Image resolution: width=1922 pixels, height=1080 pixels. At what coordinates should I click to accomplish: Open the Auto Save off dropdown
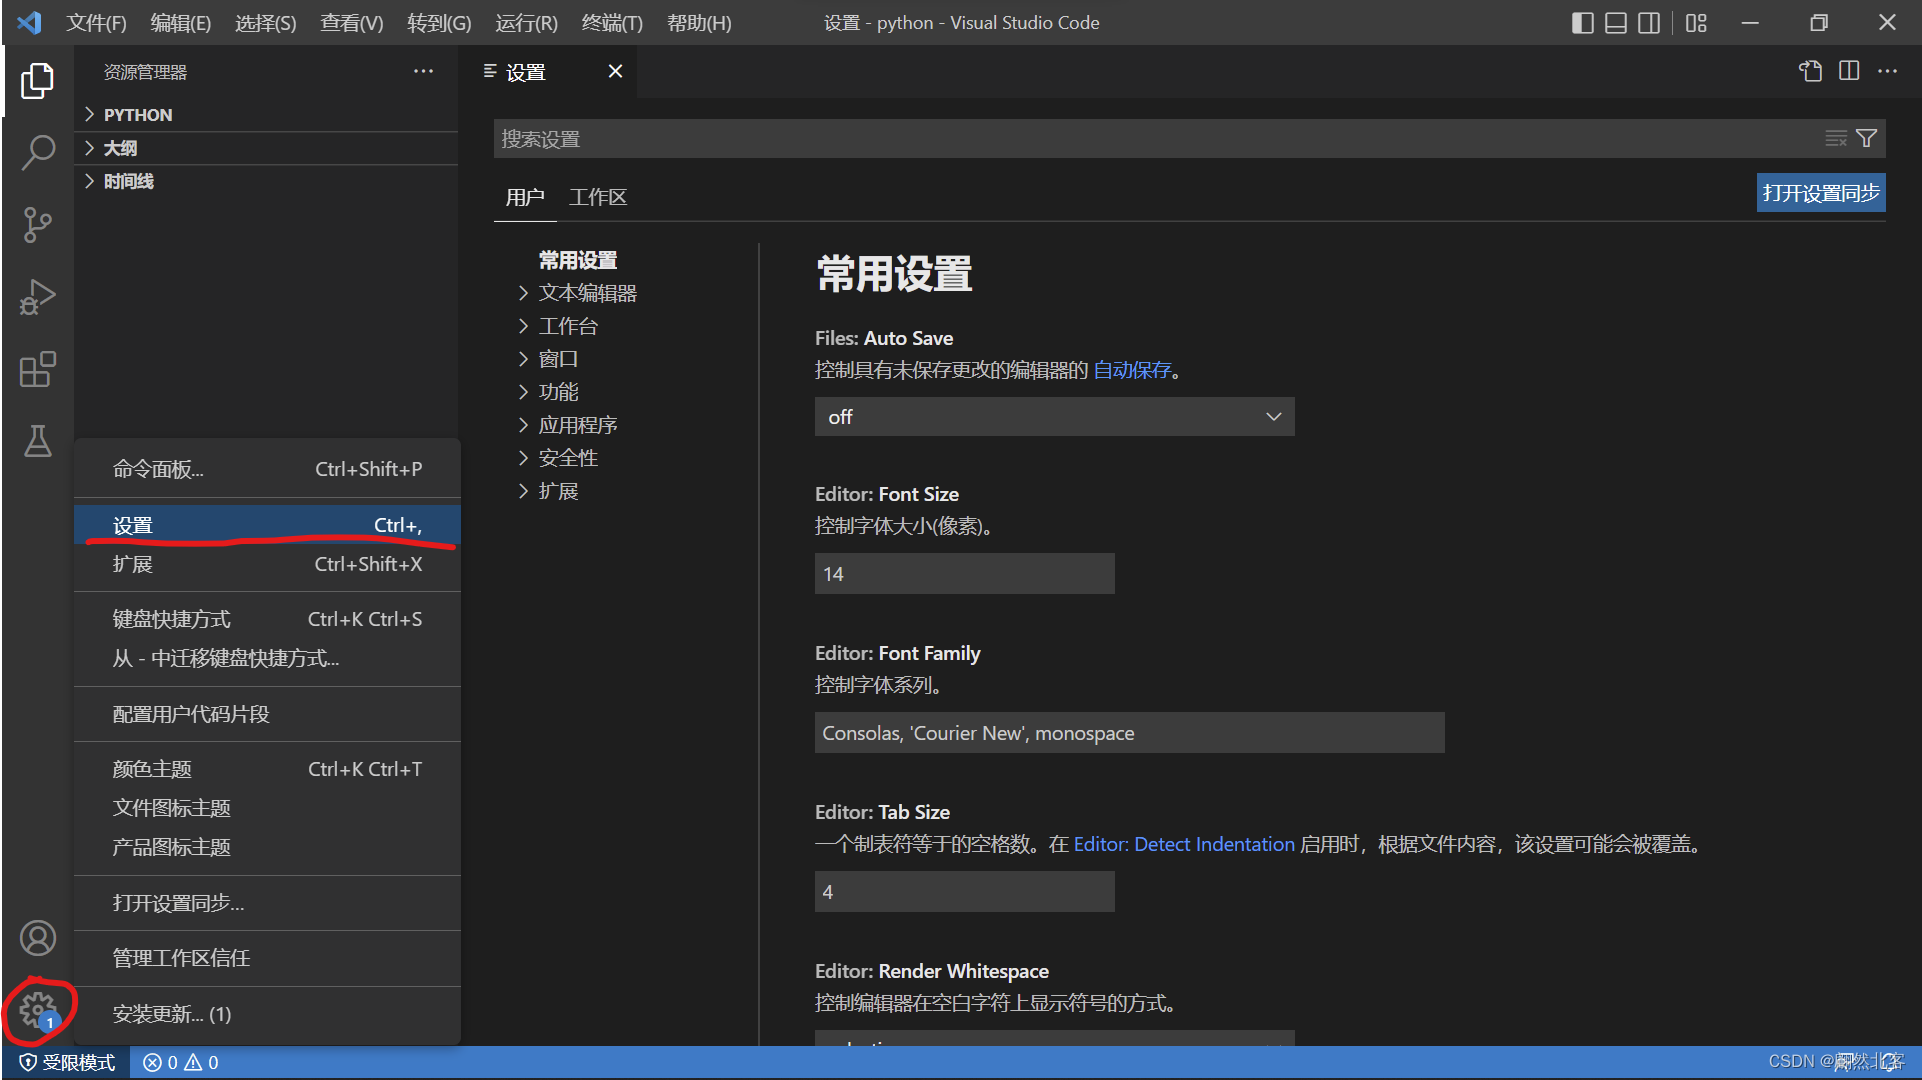[x=1054, y=417]
